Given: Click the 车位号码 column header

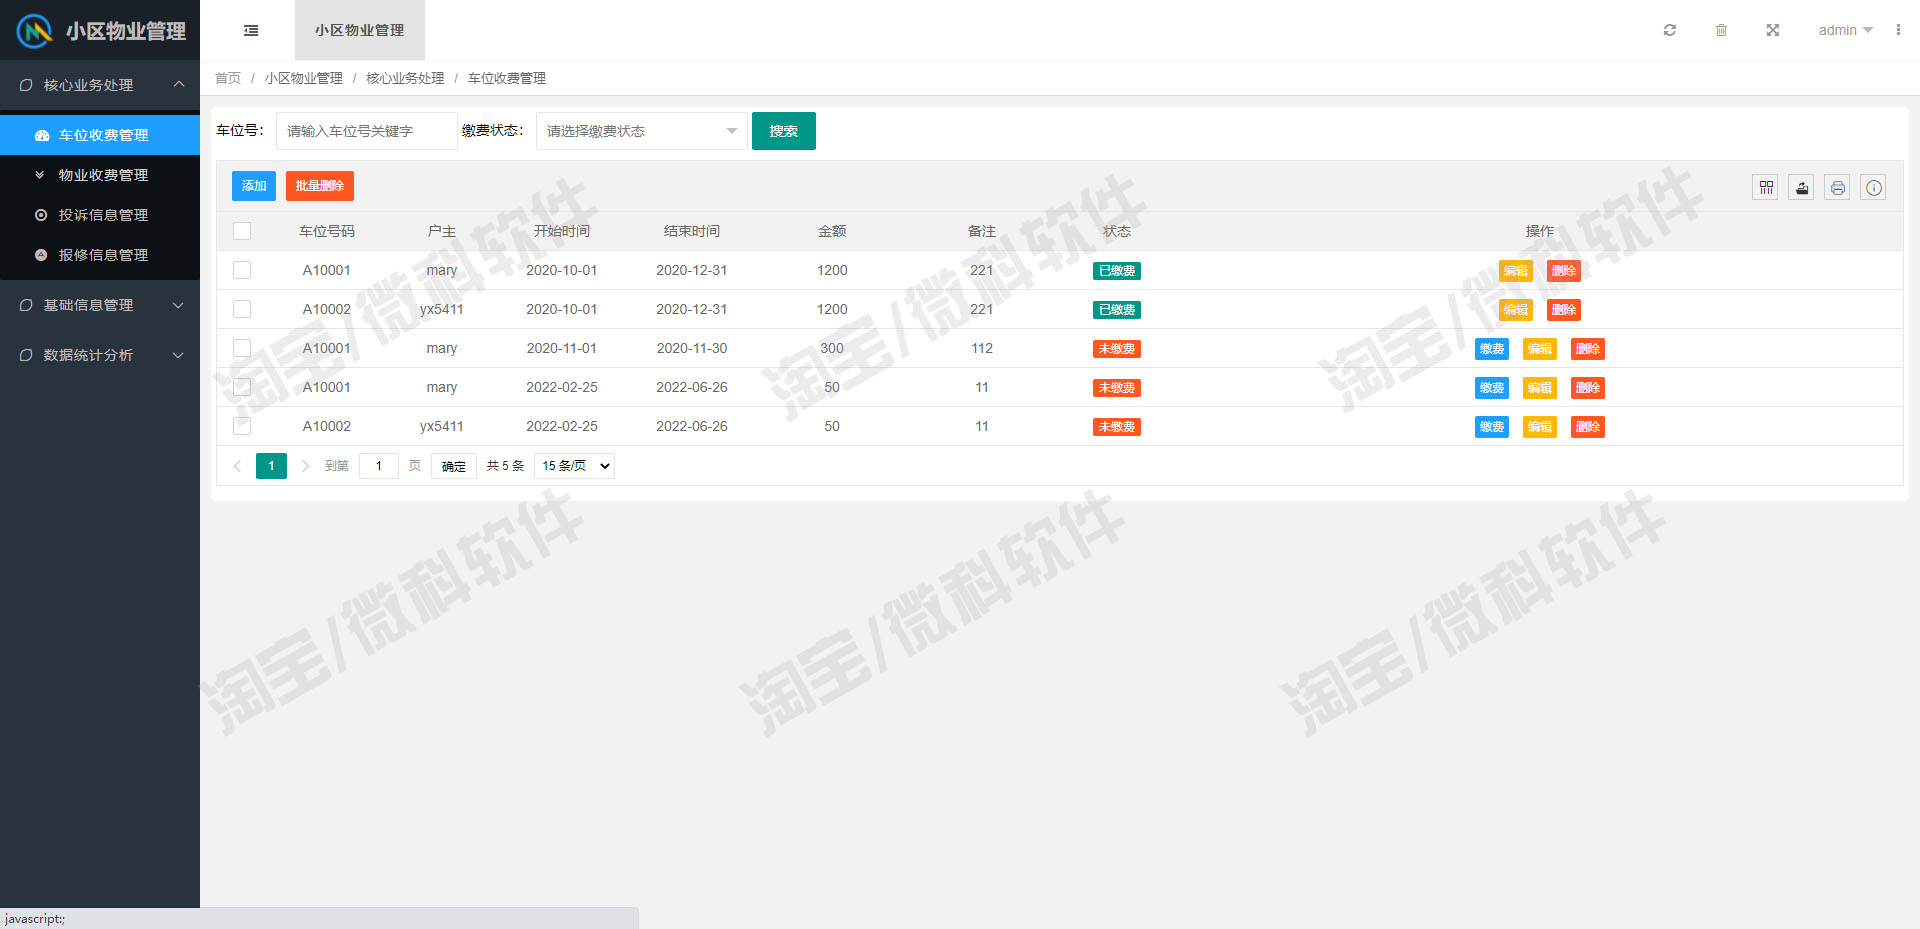Looking at the screenshot, I should (x=327, y=231).
